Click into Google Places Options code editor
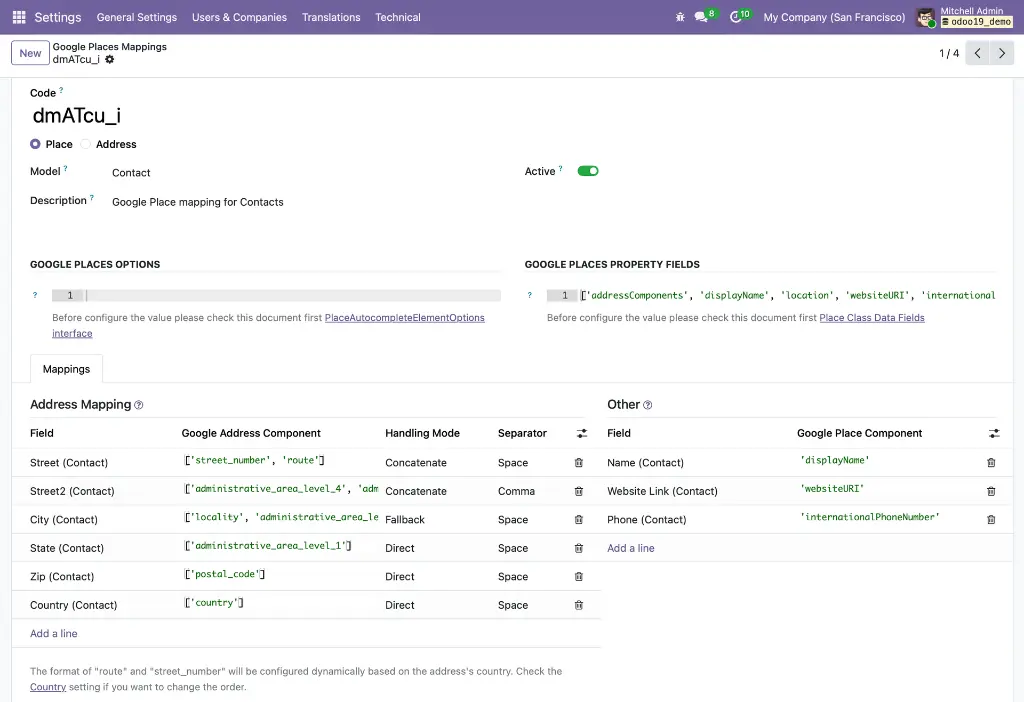This screenshot has height=702, width=1024. 293,295
